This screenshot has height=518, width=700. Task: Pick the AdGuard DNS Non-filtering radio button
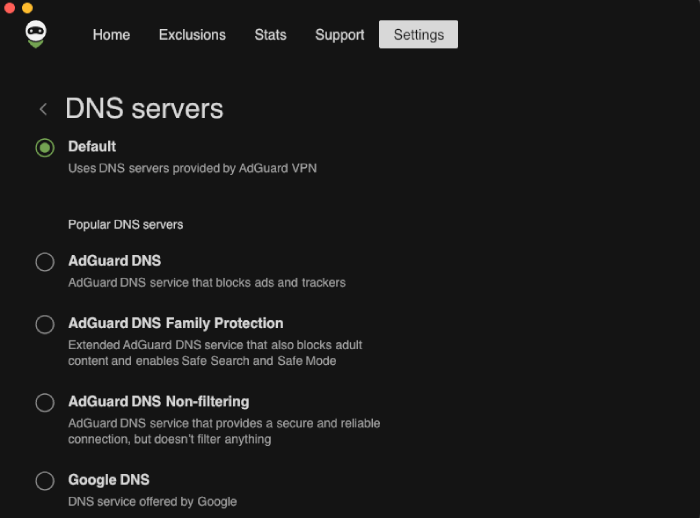[45, 403]
